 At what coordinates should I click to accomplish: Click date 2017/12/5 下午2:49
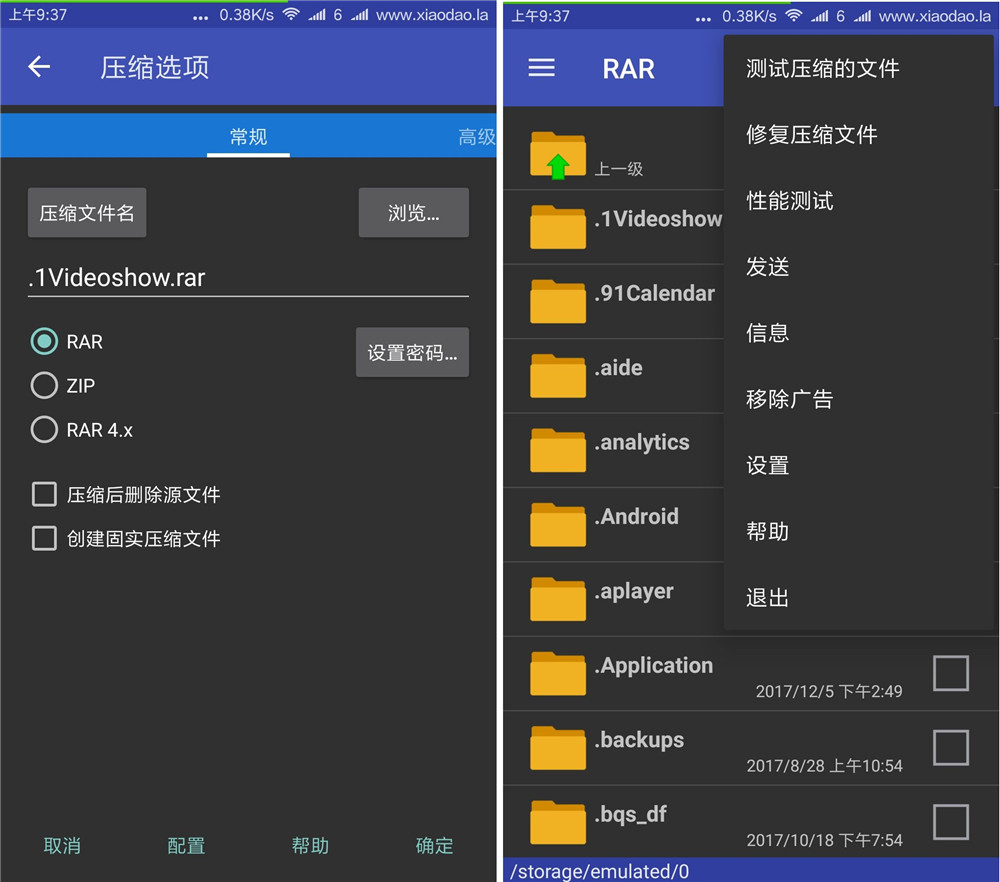pos(829,691)
